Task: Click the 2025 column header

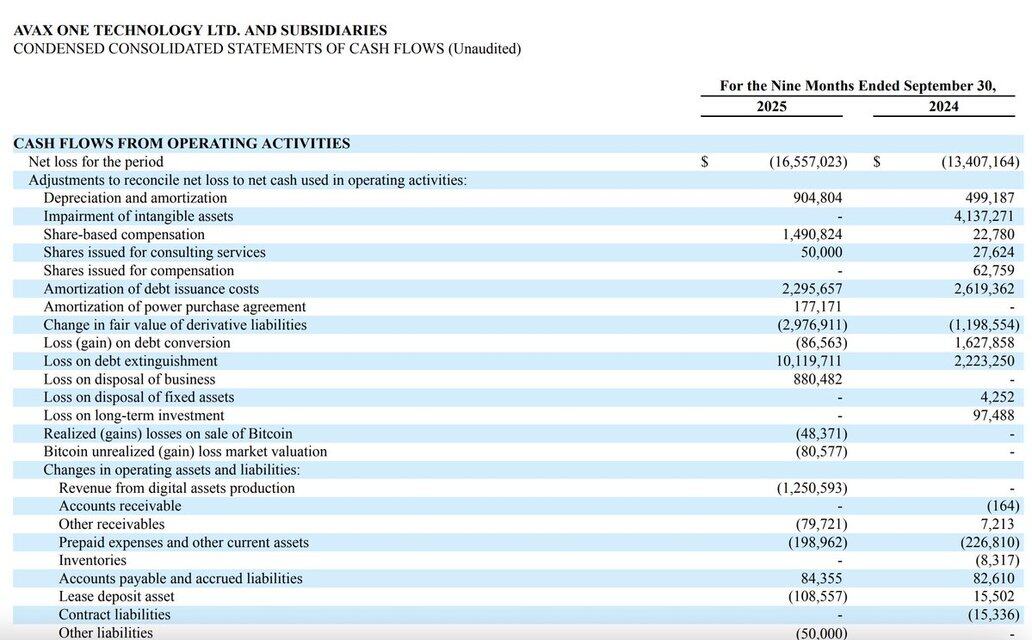Action: 771,107
